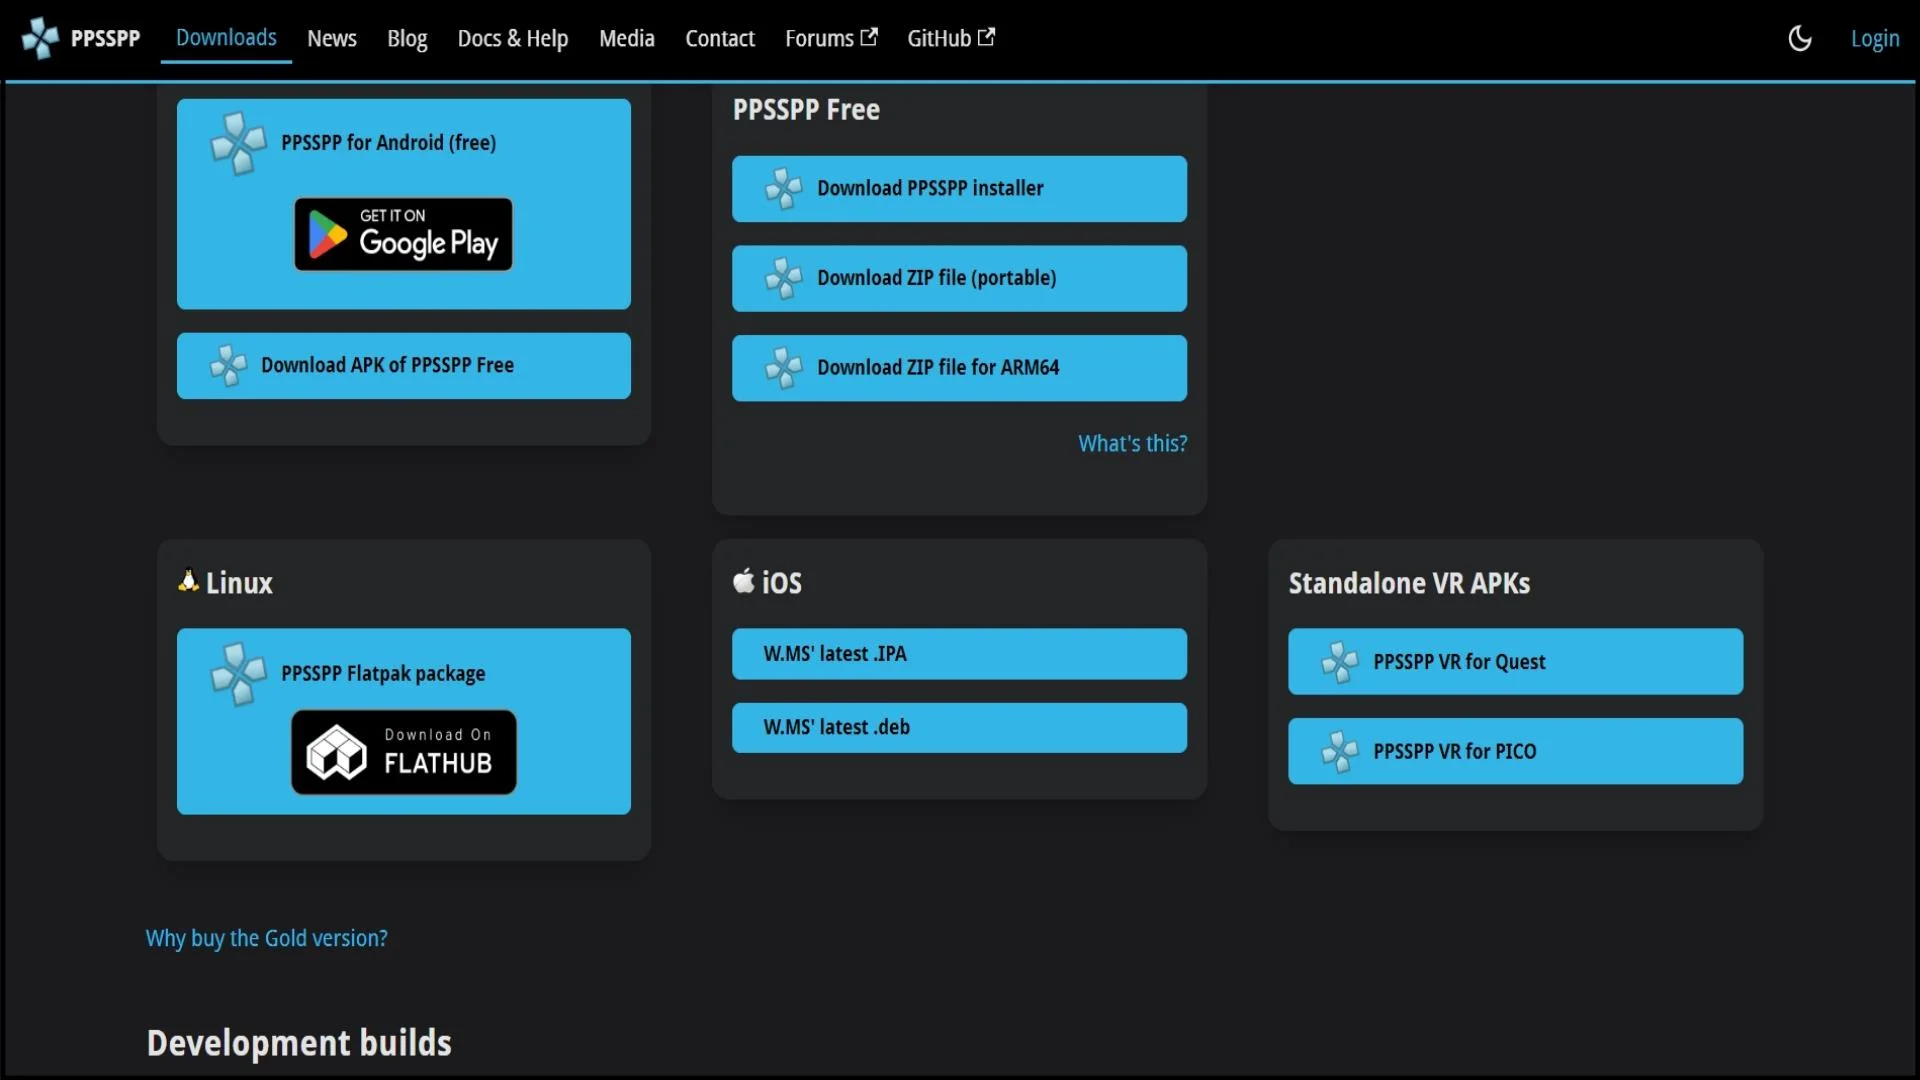Image resolution: width=1920 pixels, height=1080 pixels.
Task: Click icon on portable ZIP button
Action: [784, 279]
